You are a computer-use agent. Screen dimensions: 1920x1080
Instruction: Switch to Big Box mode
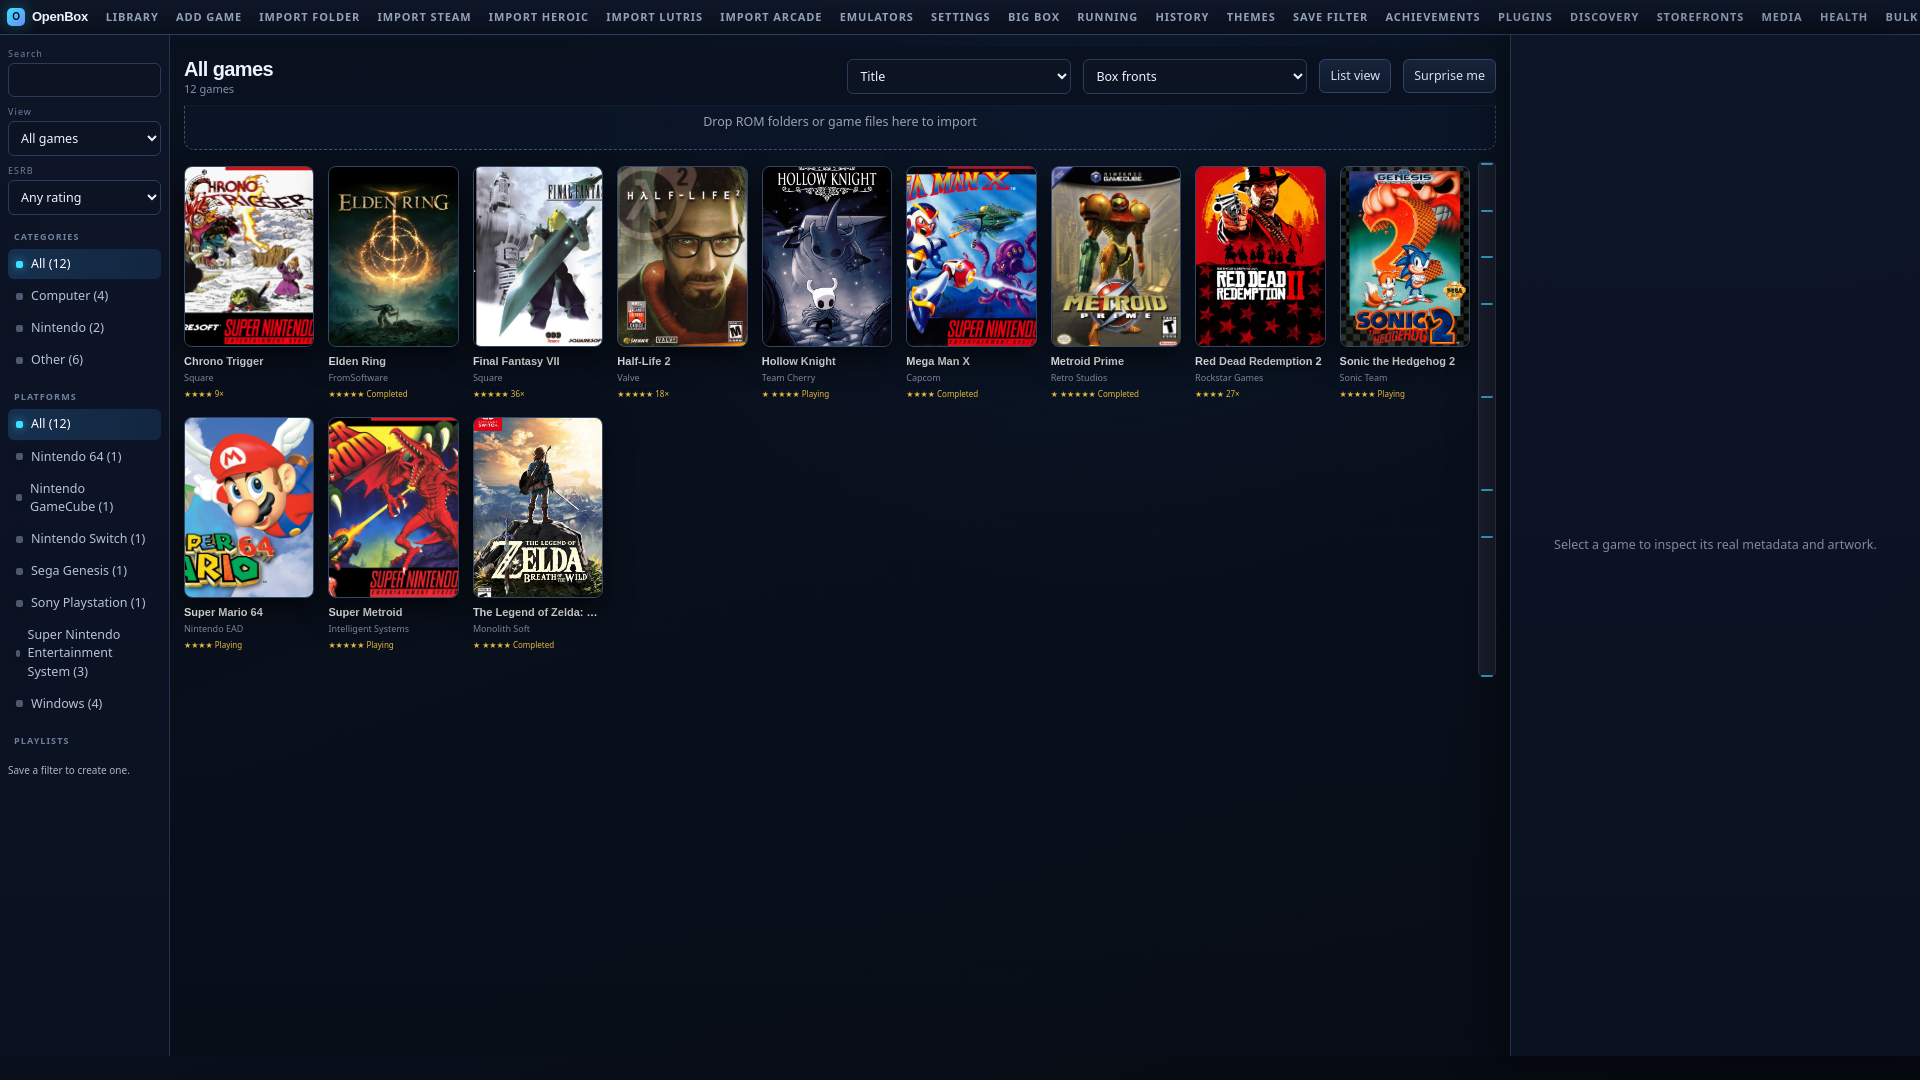coord(1033,17)
